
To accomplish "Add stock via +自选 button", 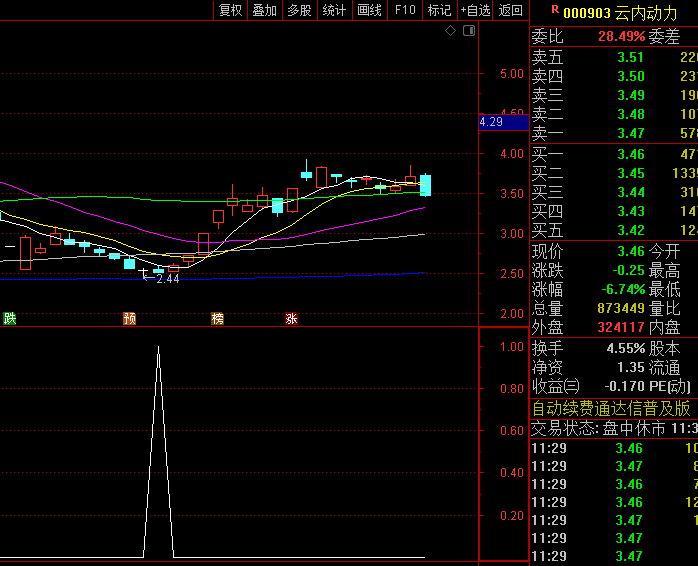I will [475, 10].
